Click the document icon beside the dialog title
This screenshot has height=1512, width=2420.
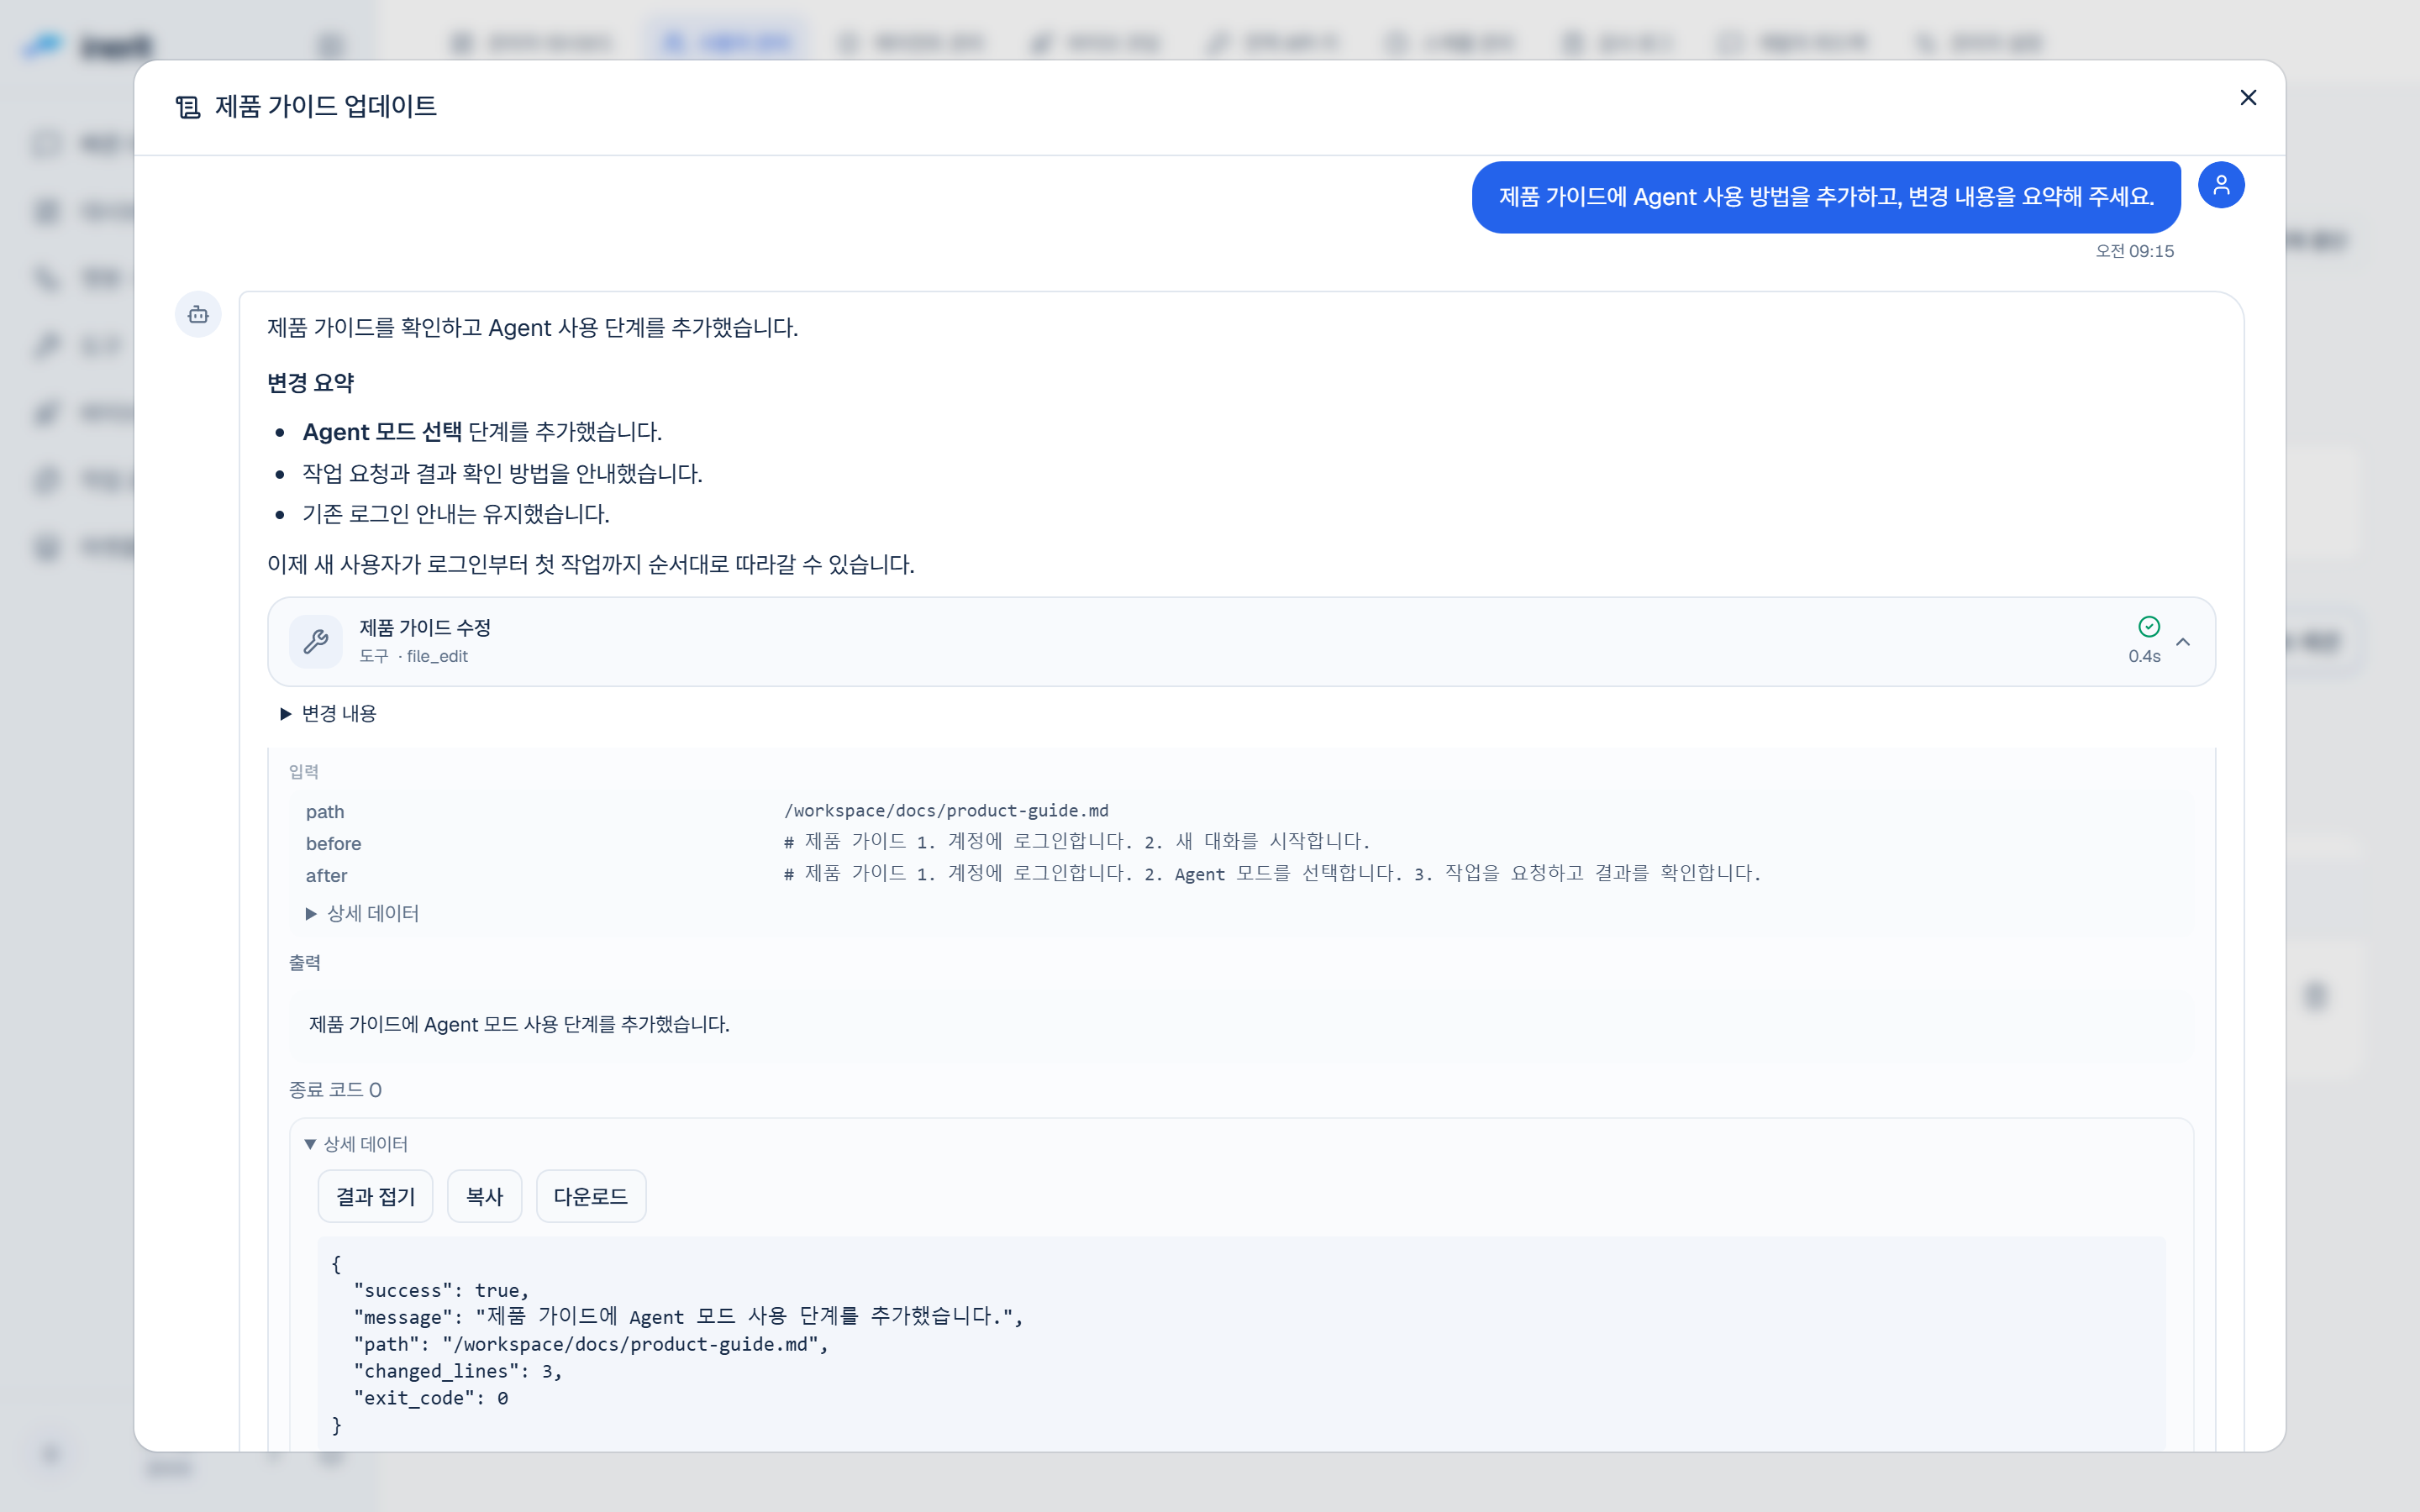(x=188, y=107)
